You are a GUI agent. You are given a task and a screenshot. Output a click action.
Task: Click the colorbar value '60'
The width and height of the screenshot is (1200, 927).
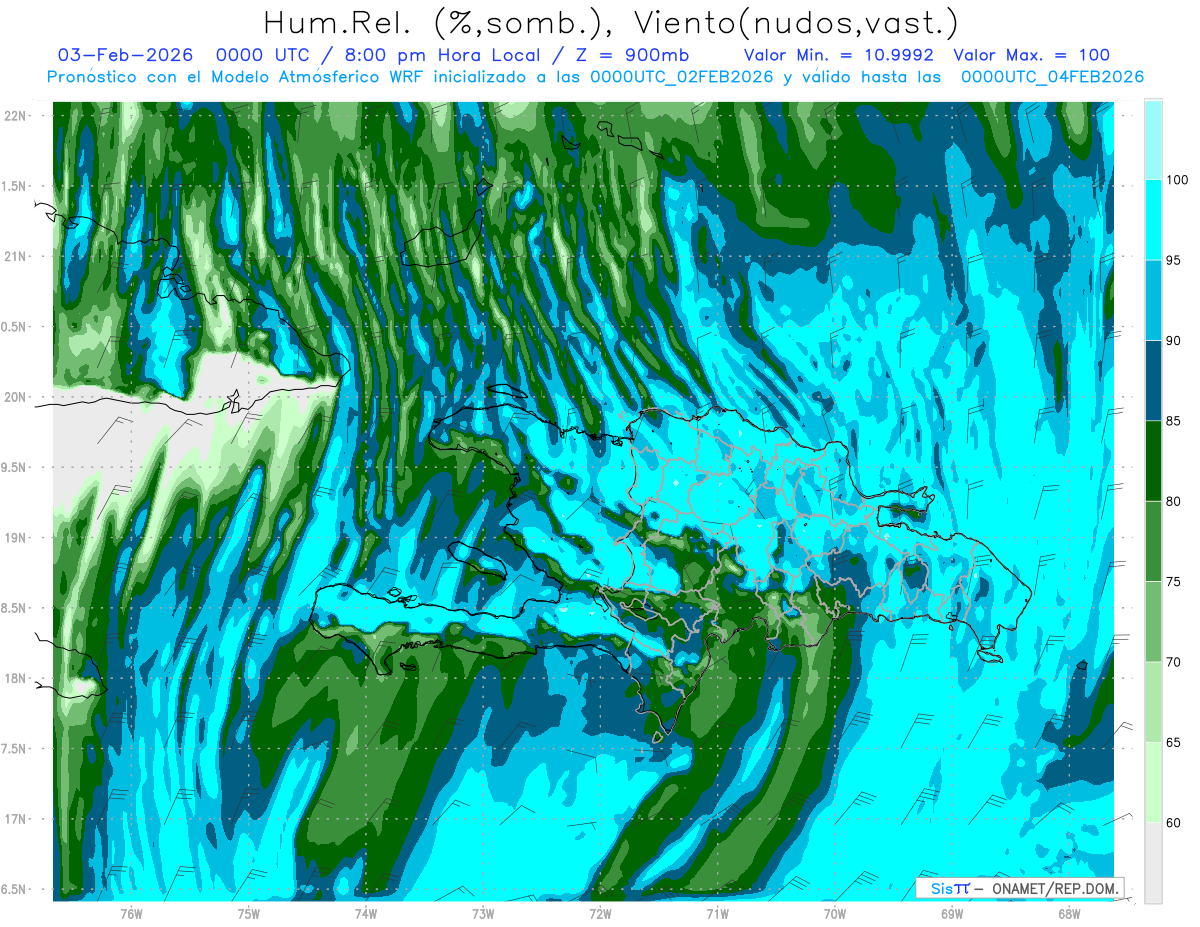(1174, 822)
